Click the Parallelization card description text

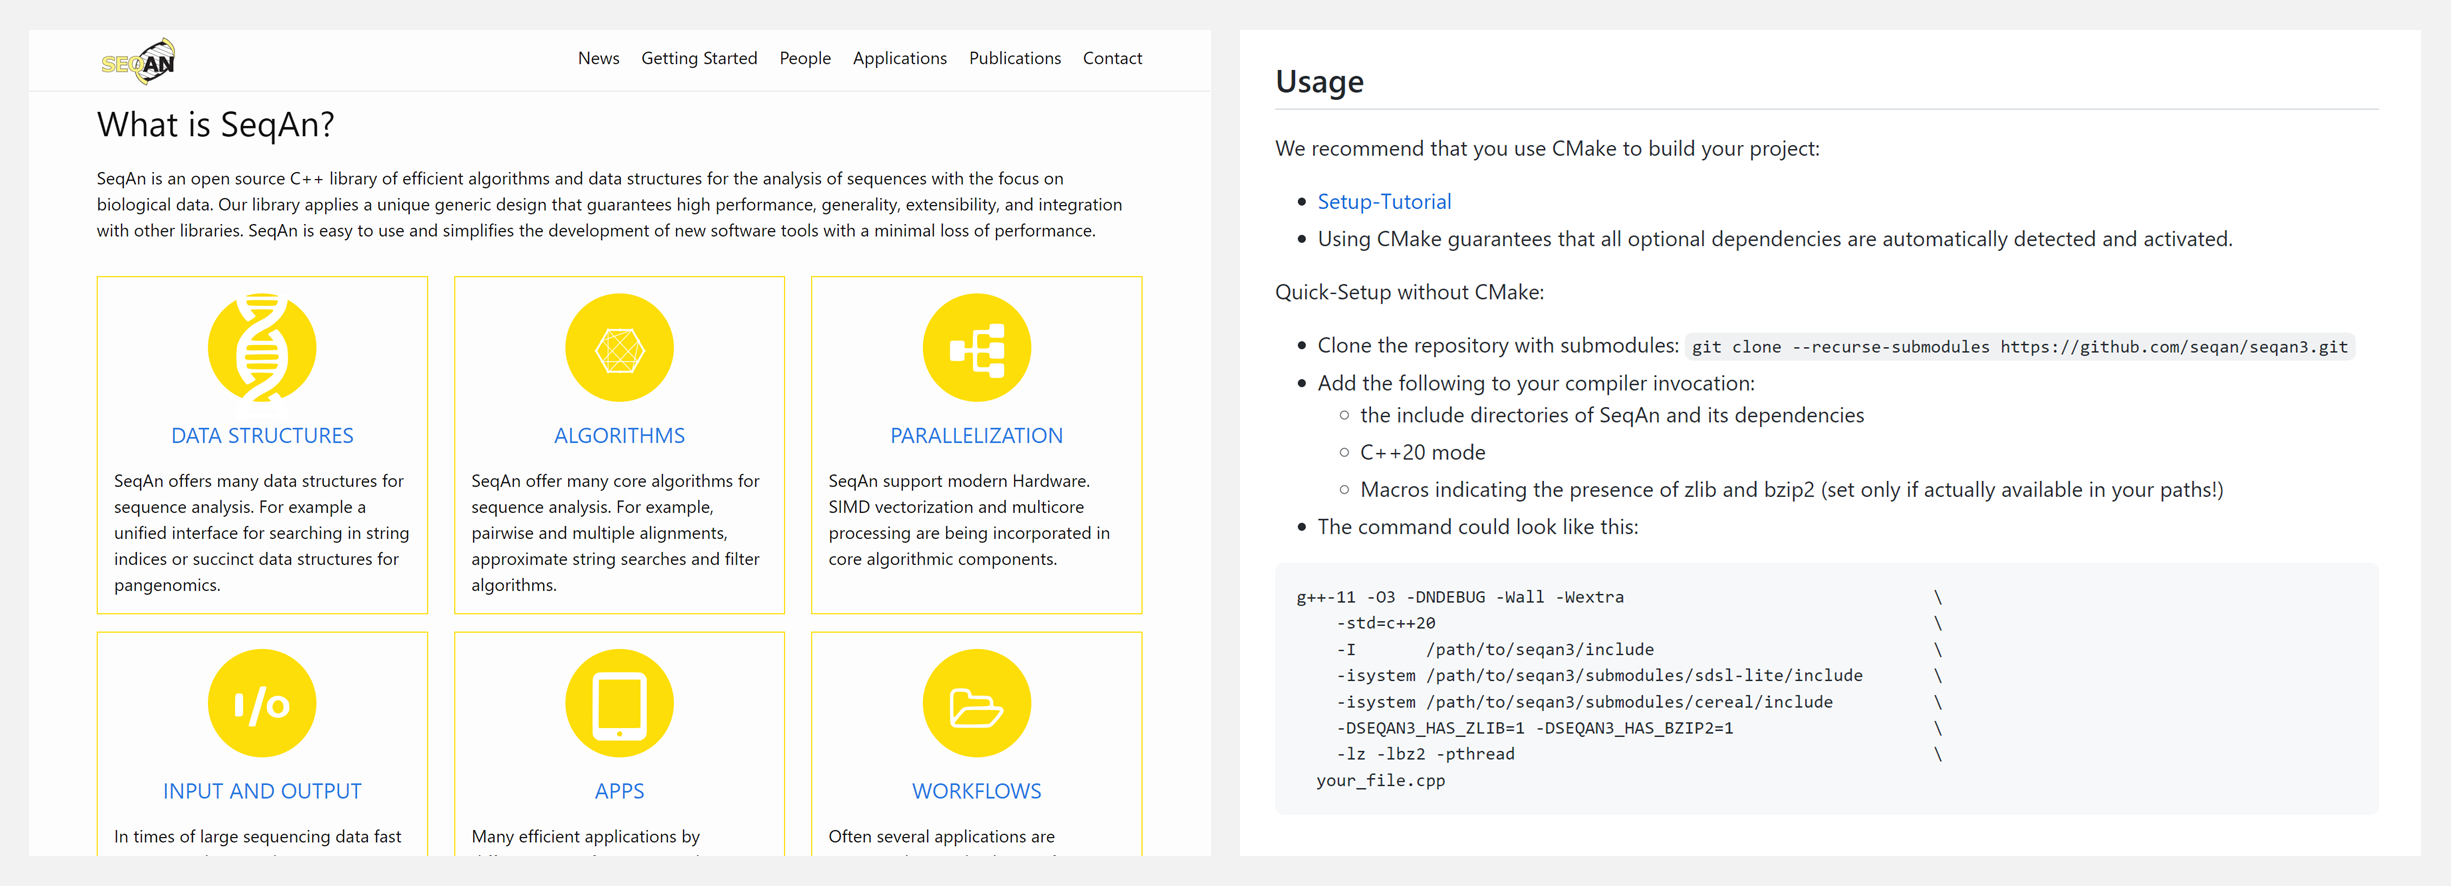point(970,520)
